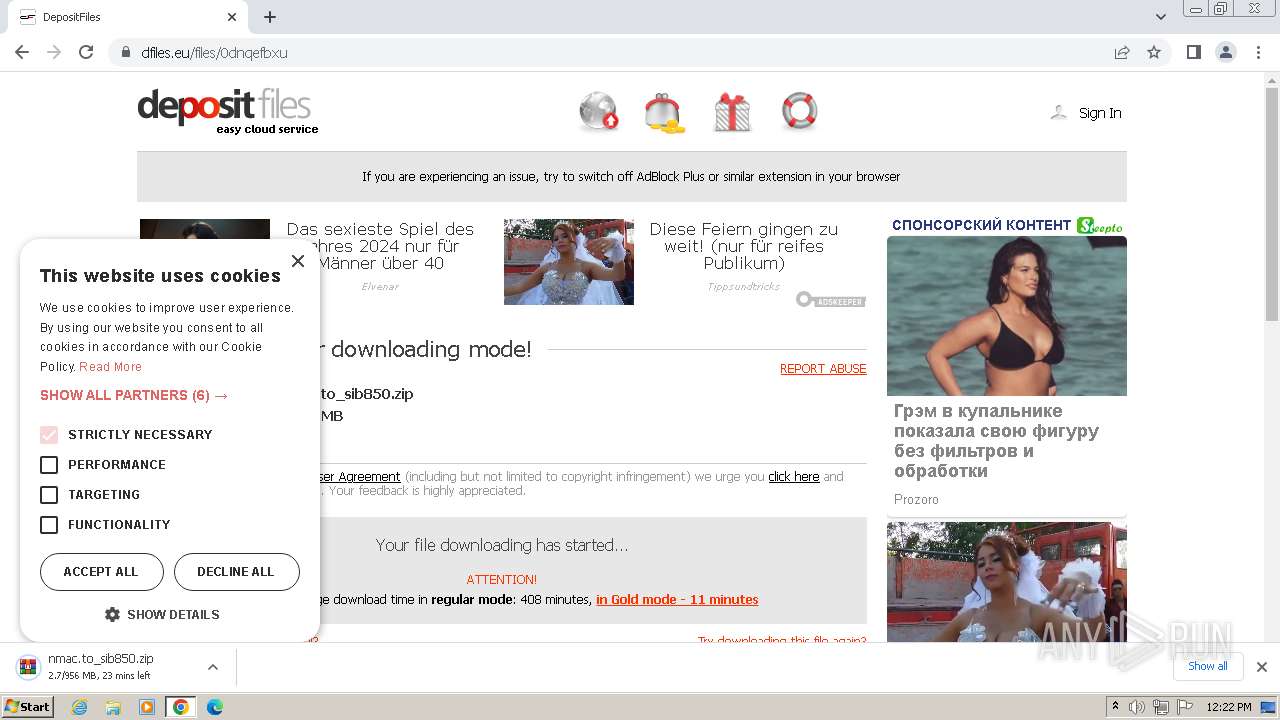1280x720 pixels.
Task: Show hidden system tray icons
Action: (x=1115, y=707)
